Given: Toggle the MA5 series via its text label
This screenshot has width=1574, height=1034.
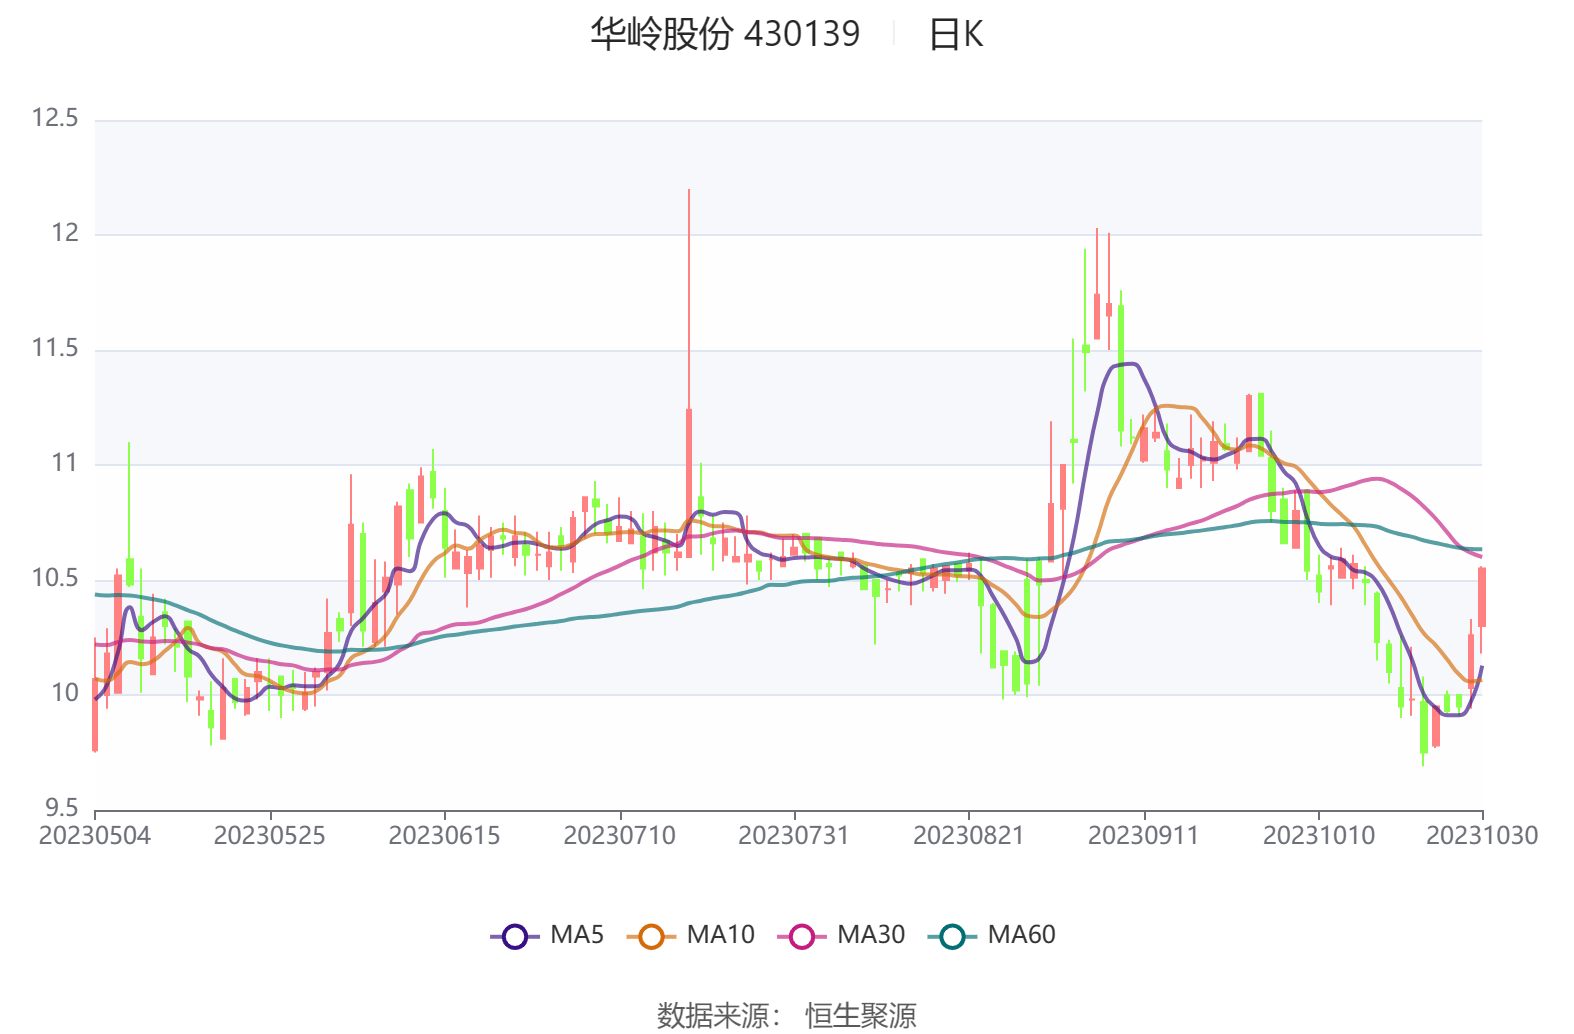Looking at the screenshot, I should pyautogui.click(x=577, y=935).
